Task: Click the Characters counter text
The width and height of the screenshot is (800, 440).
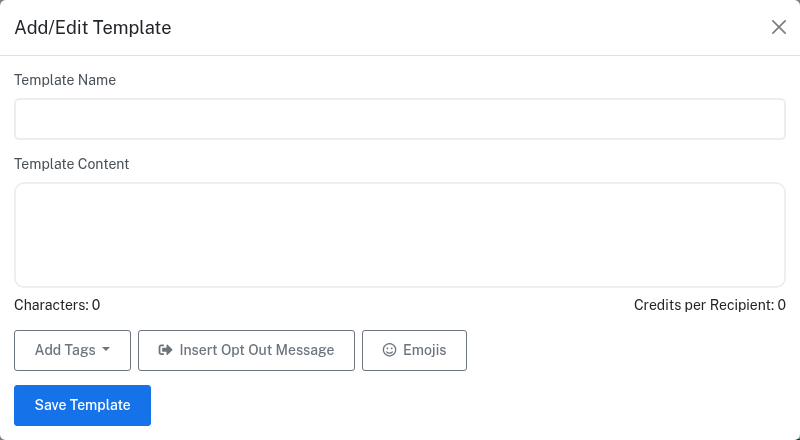Action: (x=57, y=305)
